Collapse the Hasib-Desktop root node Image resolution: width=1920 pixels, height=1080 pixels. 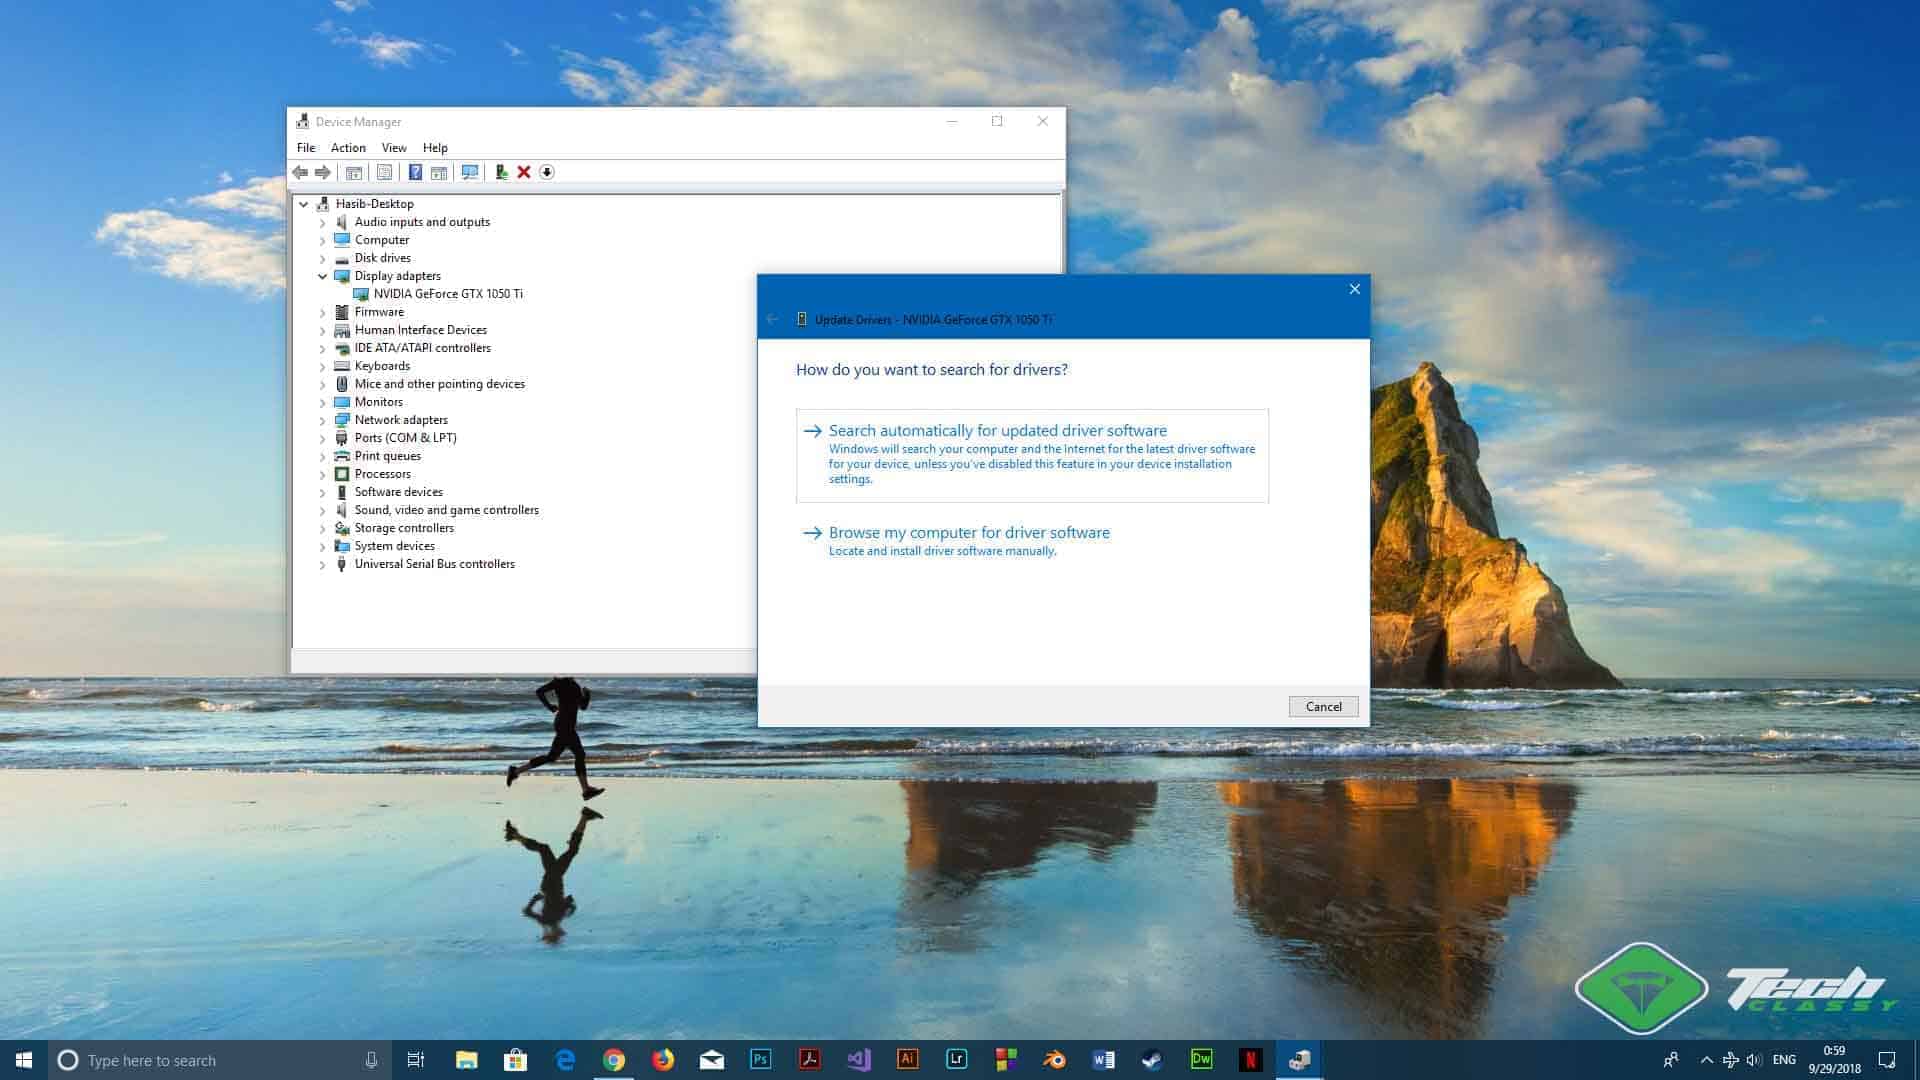click(303, 204)
